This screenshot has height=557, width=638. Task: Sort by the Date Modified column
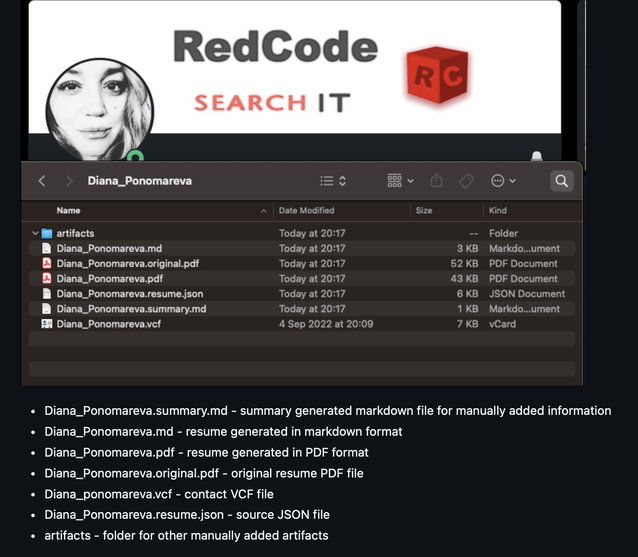(306, 210)
